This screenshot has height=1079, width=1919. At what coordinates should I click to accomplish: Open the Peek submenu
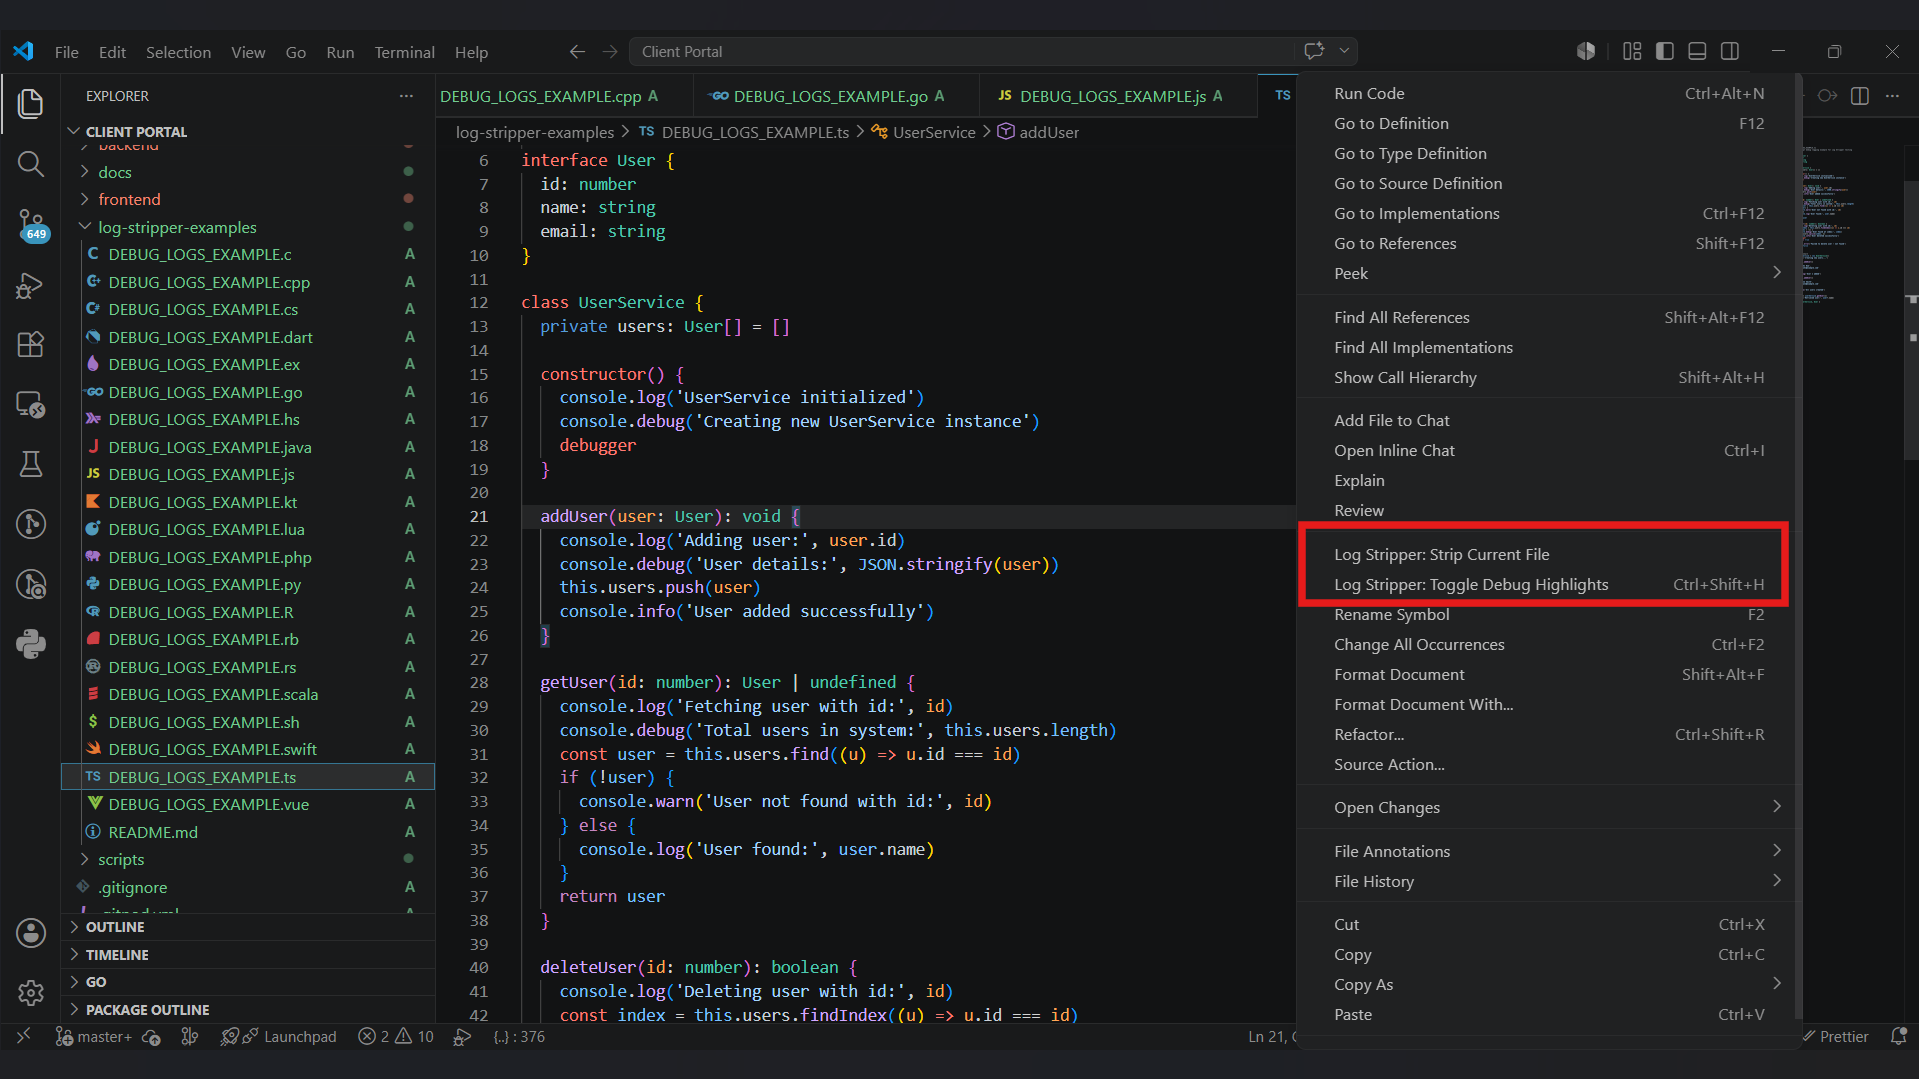1548,274
